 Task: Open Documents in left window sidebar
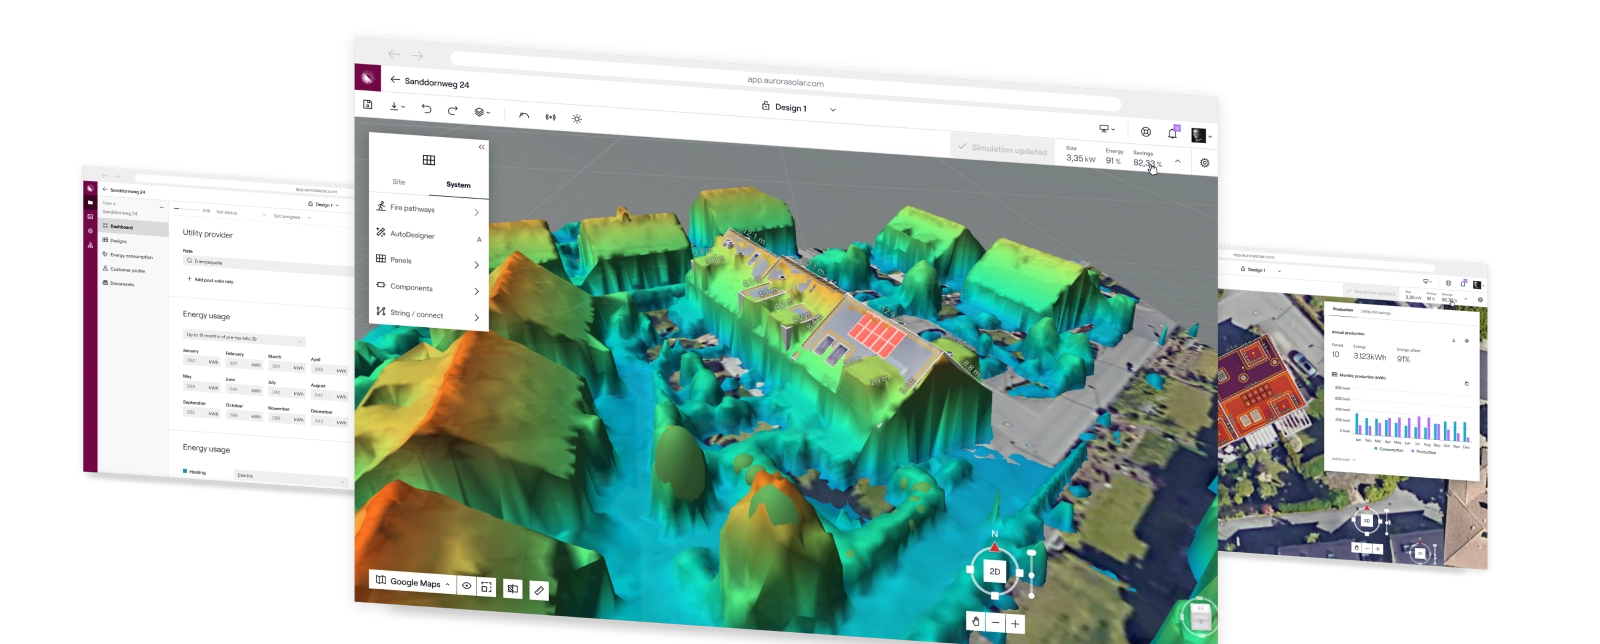tap(118, 284)
